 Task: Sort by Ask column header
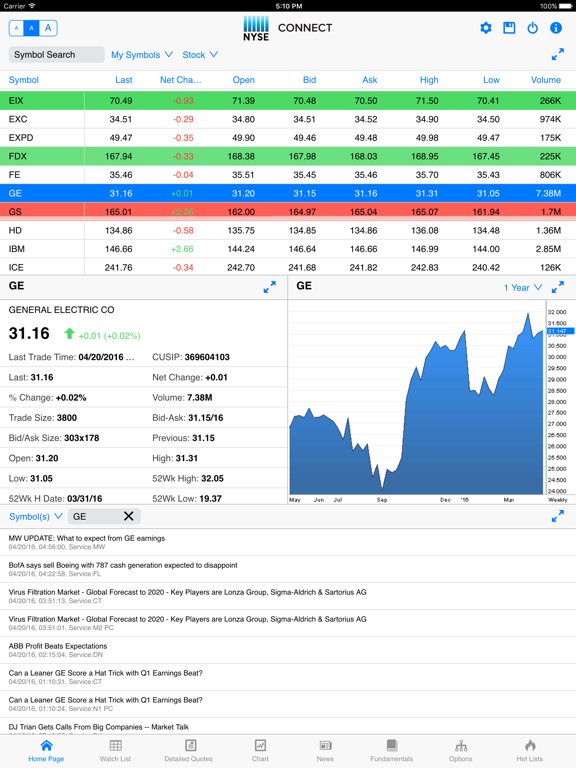pyautogui.click(x=370, y=80)
